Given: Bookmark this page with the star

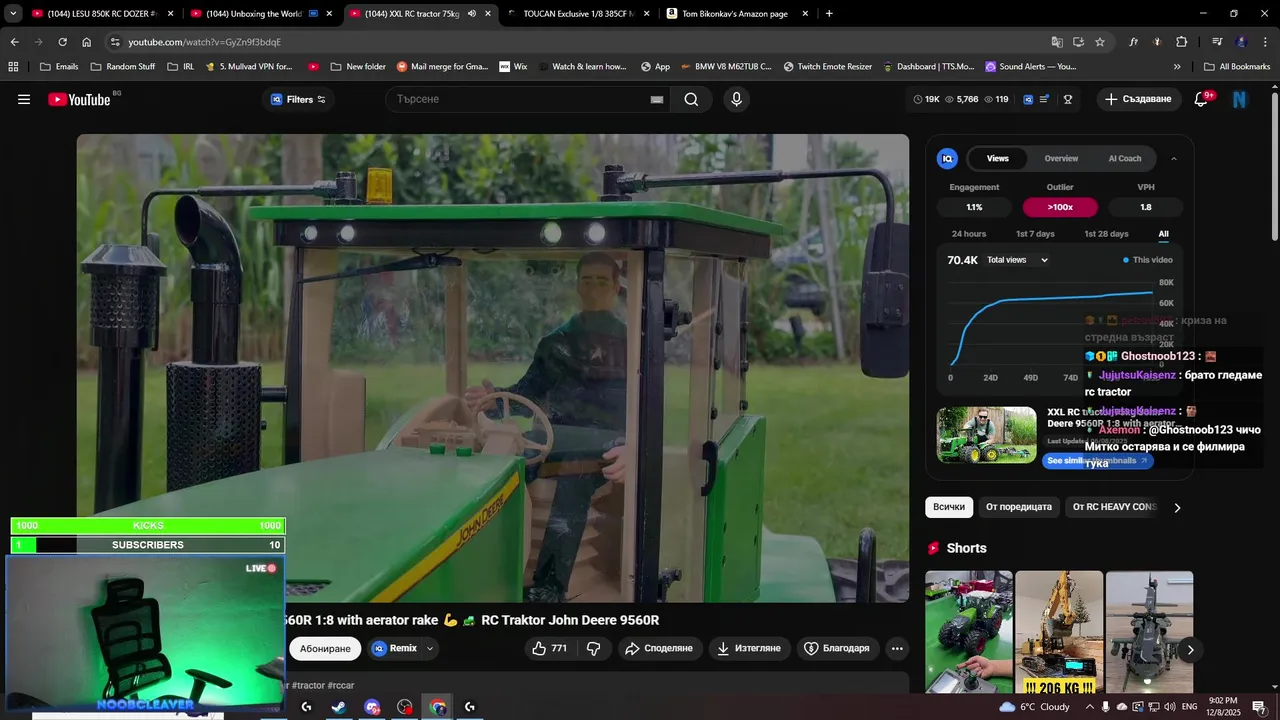Looking at the screenshot, I should tap(1100, 42).
